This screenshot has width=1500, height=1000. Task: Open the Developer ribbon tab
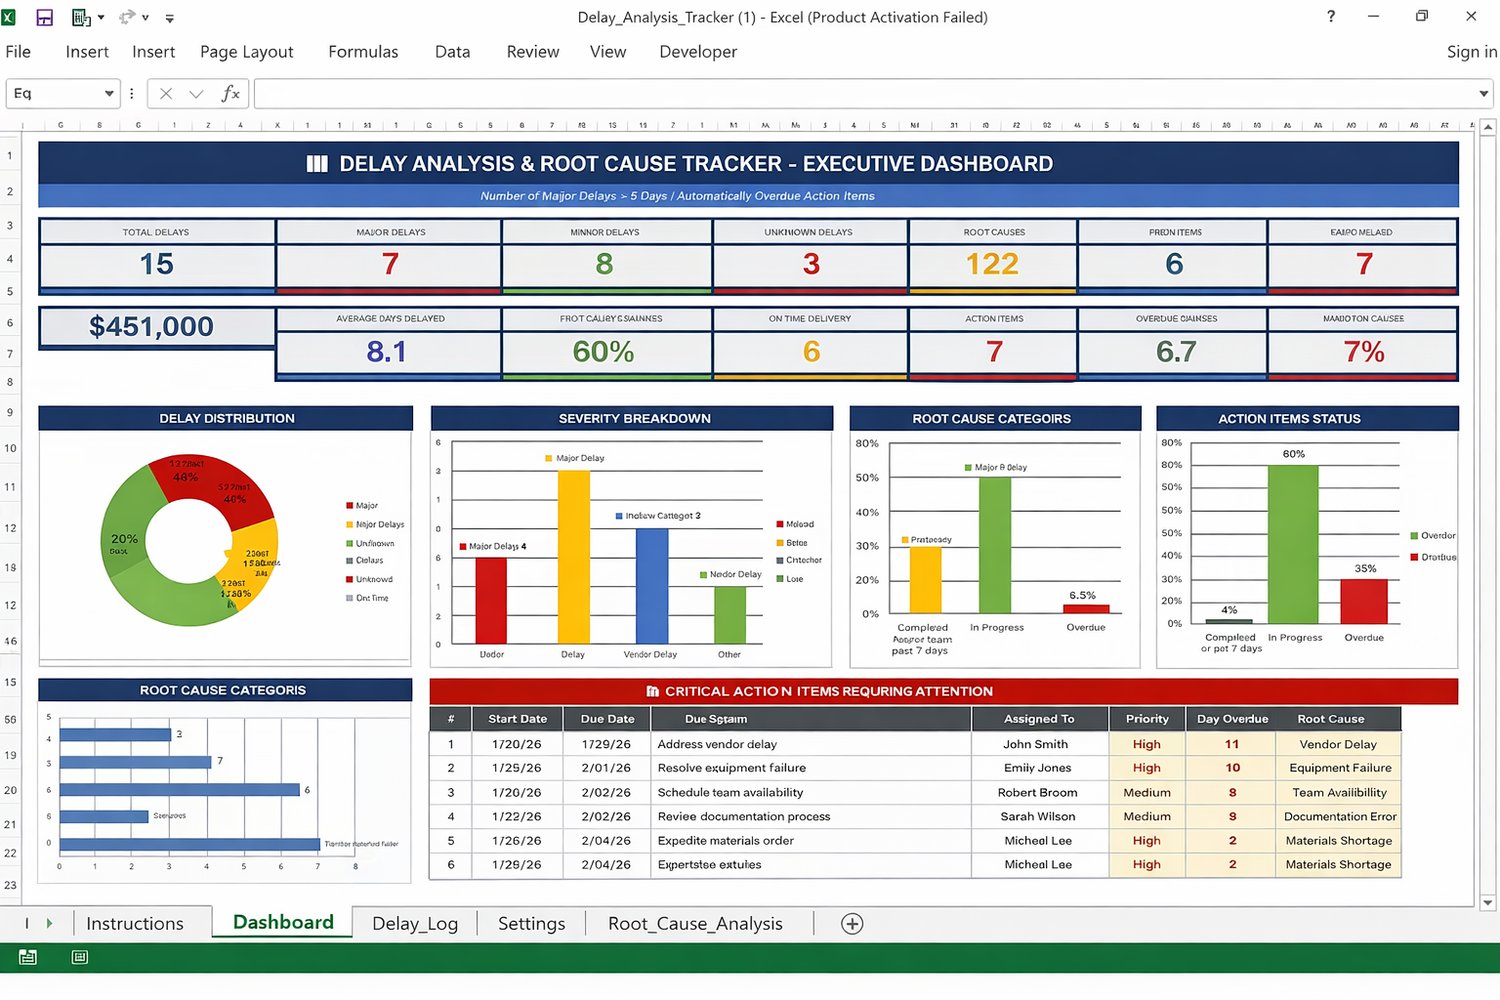pos(697,51)
